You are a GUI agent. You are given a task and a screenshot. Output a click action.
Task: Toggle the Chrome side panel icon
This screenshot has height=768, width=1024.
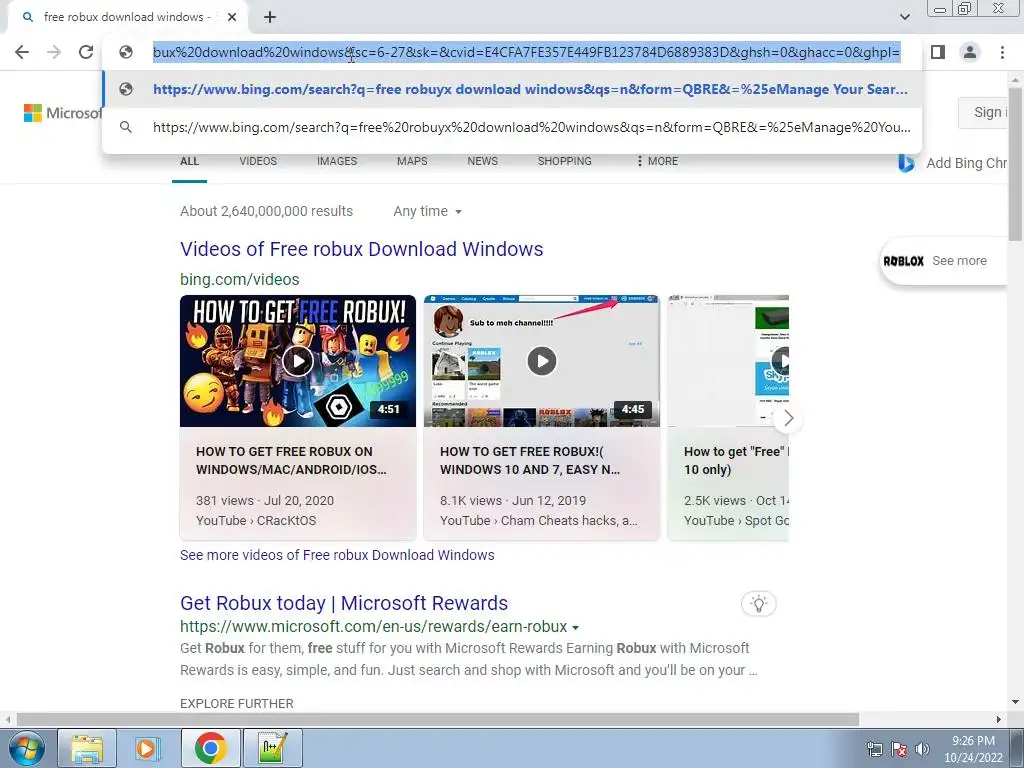tap(938, 52)
